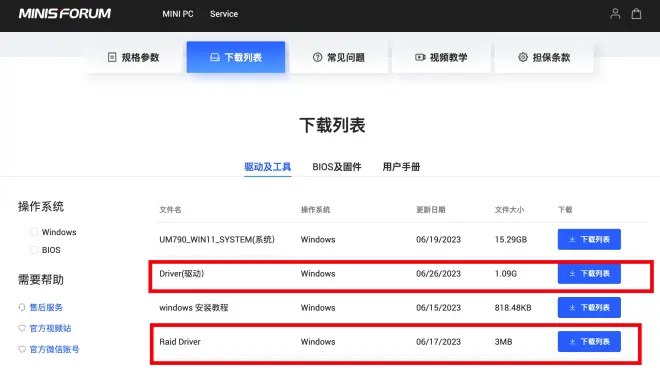Open the MINI PC menu
This screenshot has height=378, width=660.
[x=178, y=14]
